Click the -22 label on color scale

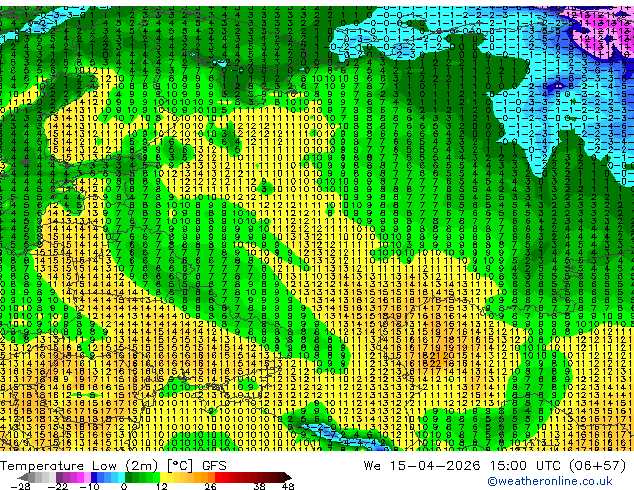58,486
